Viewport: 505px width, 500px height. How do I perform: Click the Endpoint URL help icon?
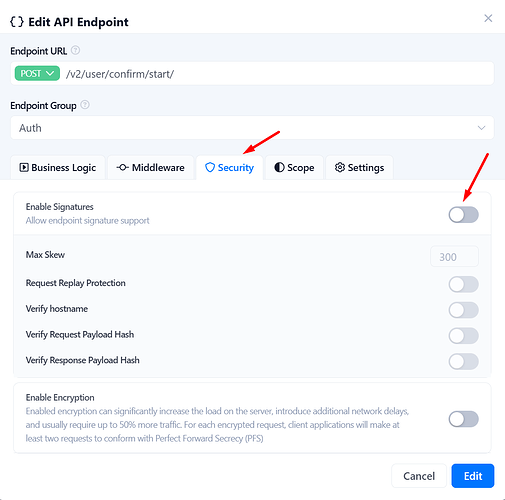(76, 50)
